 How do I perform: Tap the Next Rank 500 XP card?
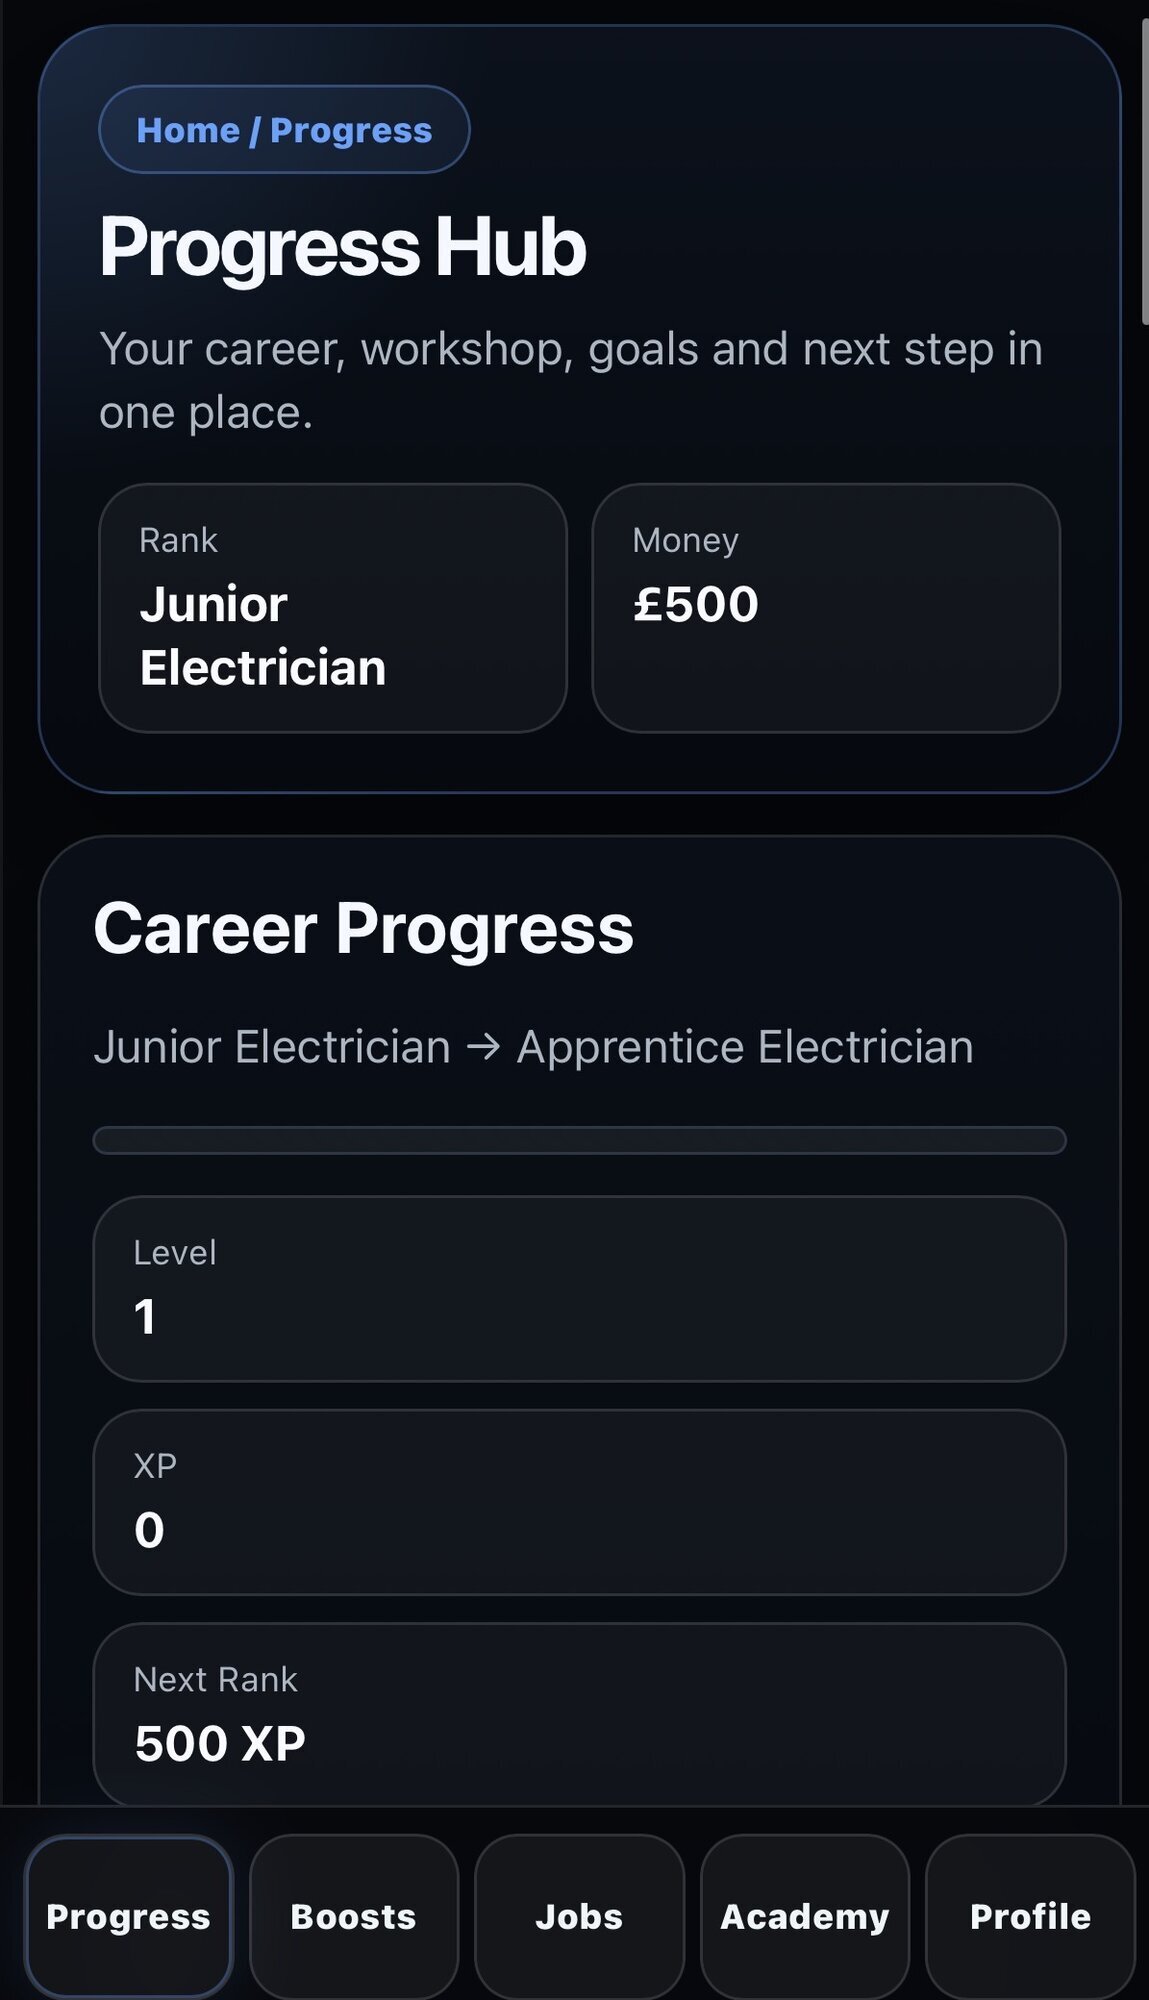coord(579,1715)
